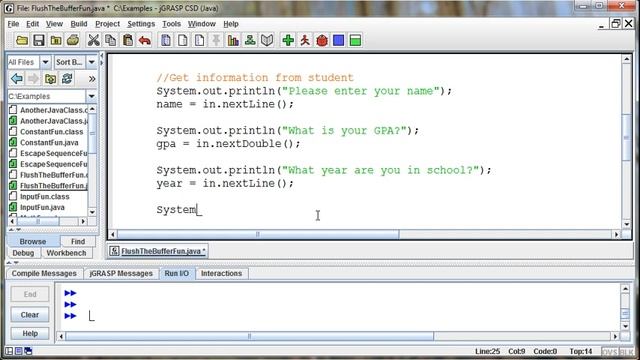Expand the C:\Examples path dropdown
This screenshot has width=640, height=360.
click(x=91, y=96)
